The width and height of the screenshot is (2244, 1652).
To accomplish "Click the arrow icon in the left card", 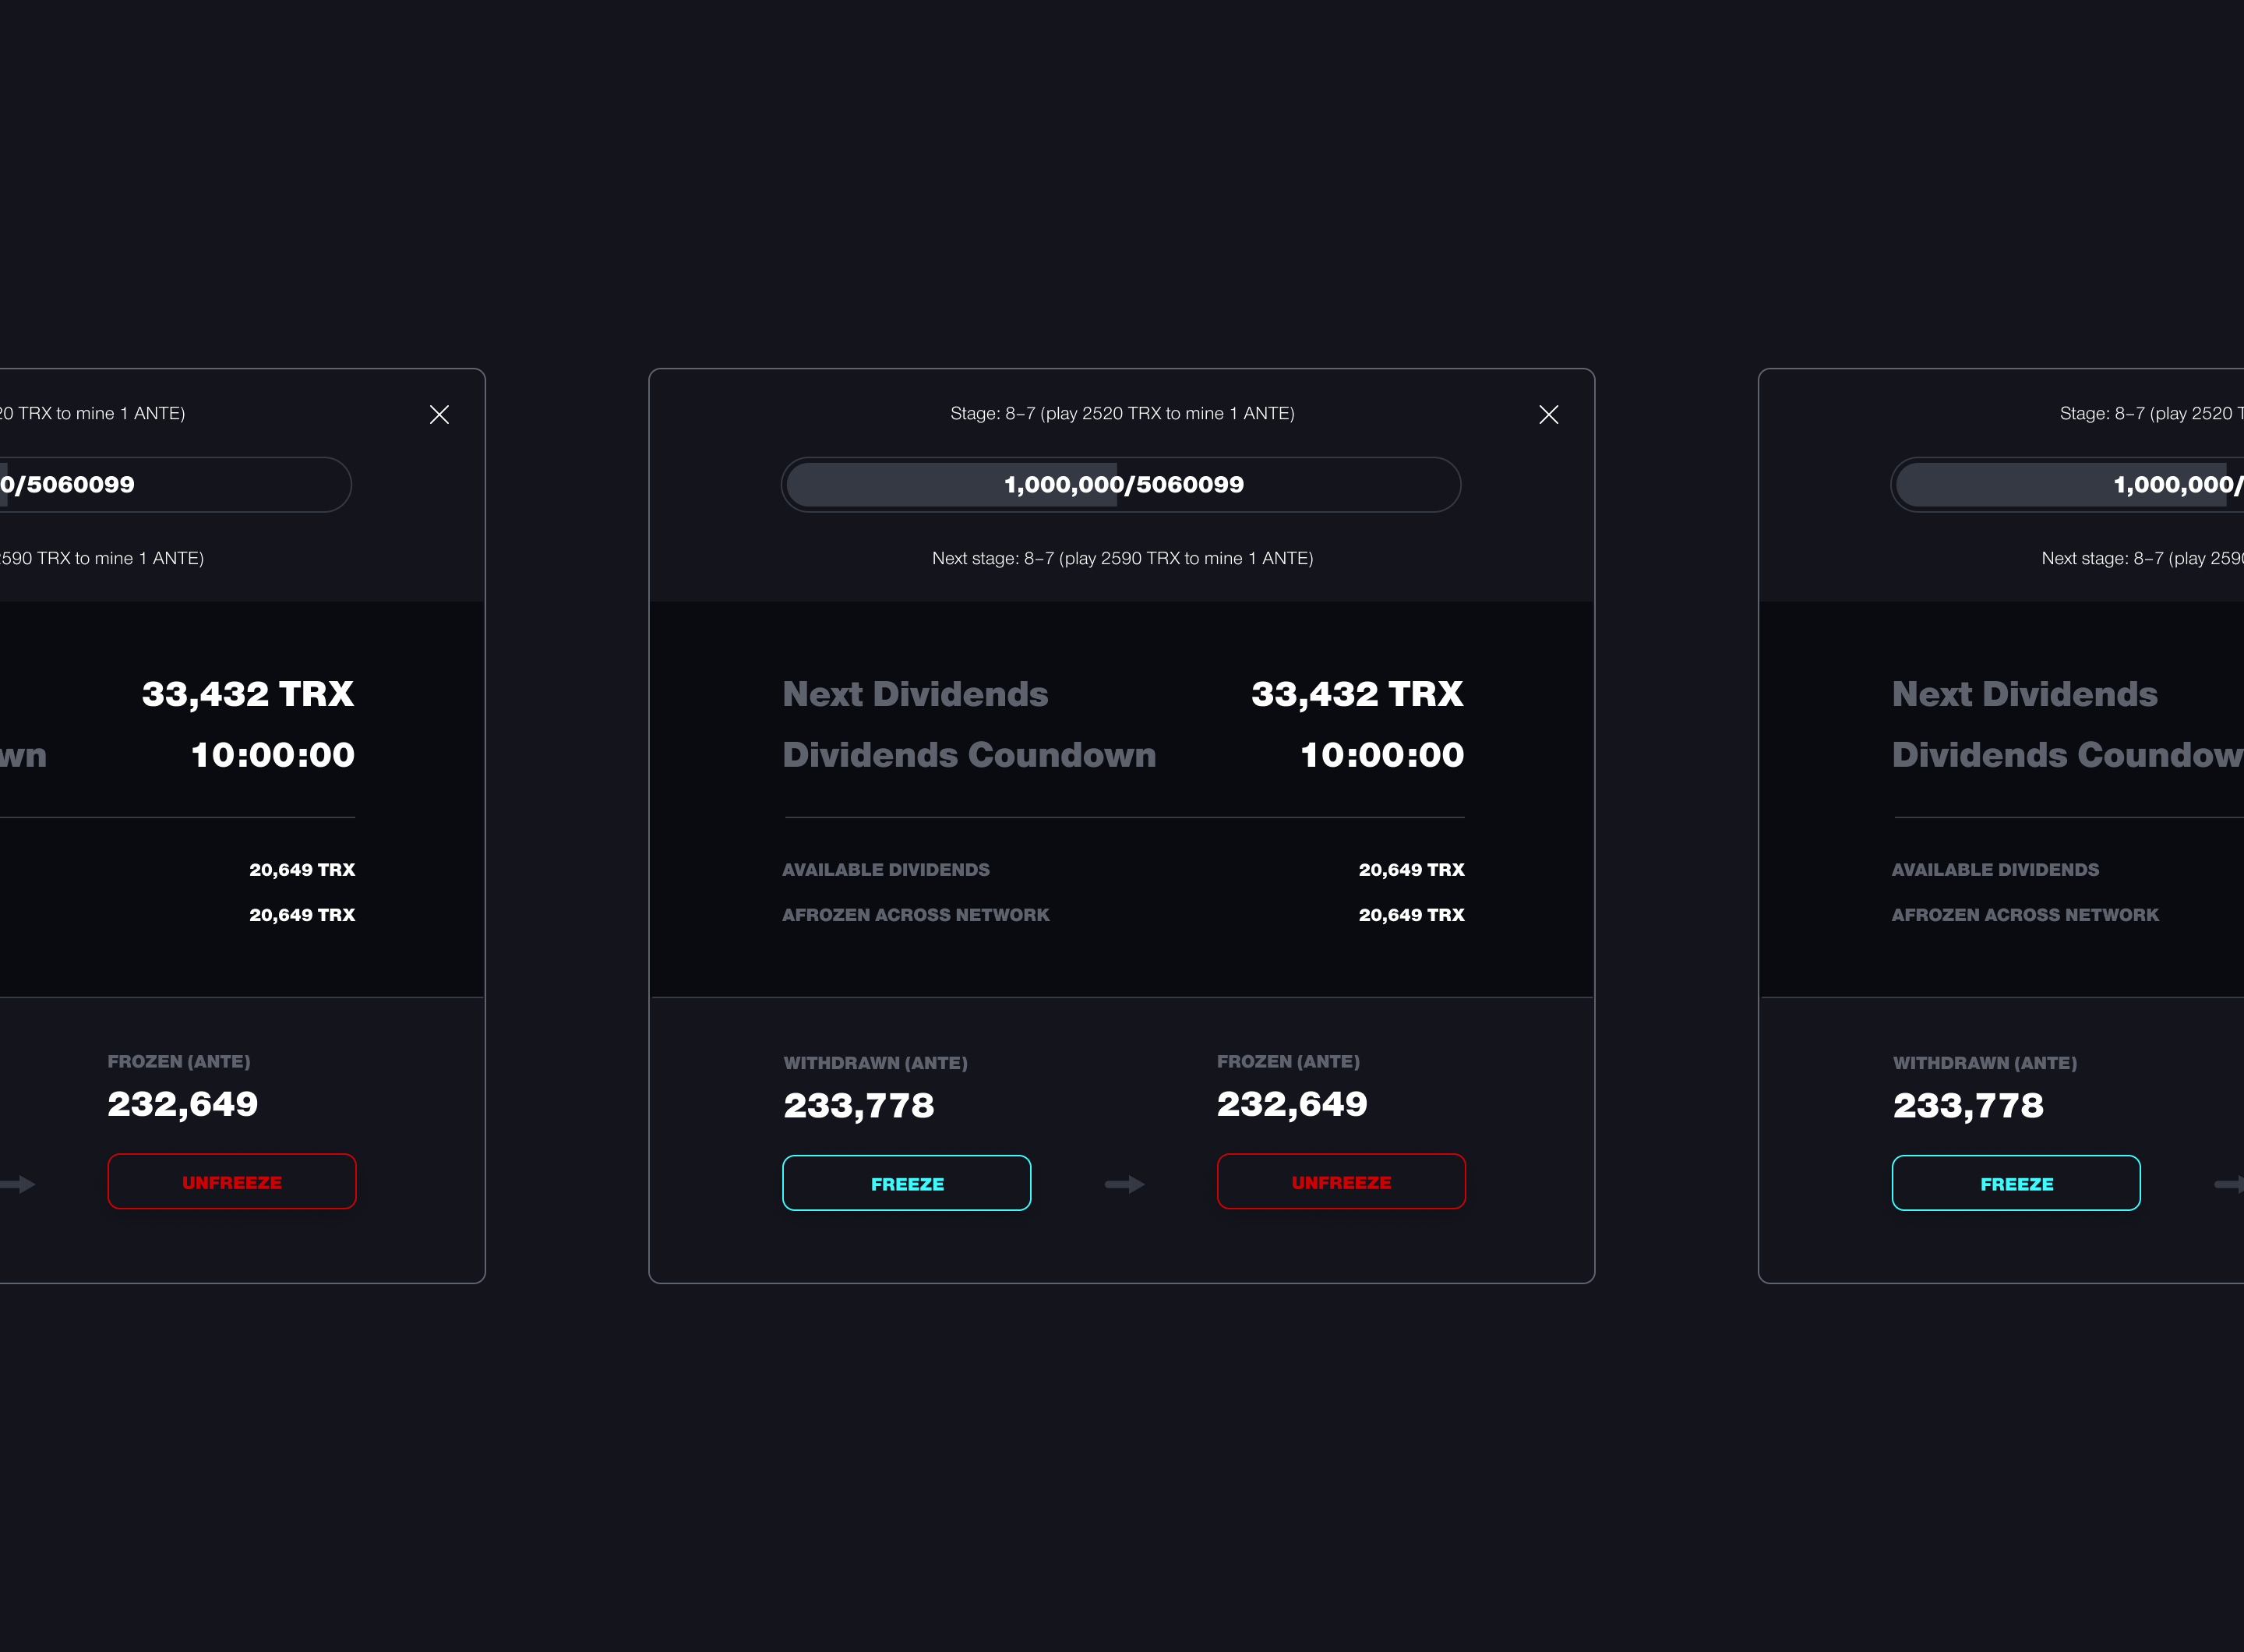I will point(18,1184).
